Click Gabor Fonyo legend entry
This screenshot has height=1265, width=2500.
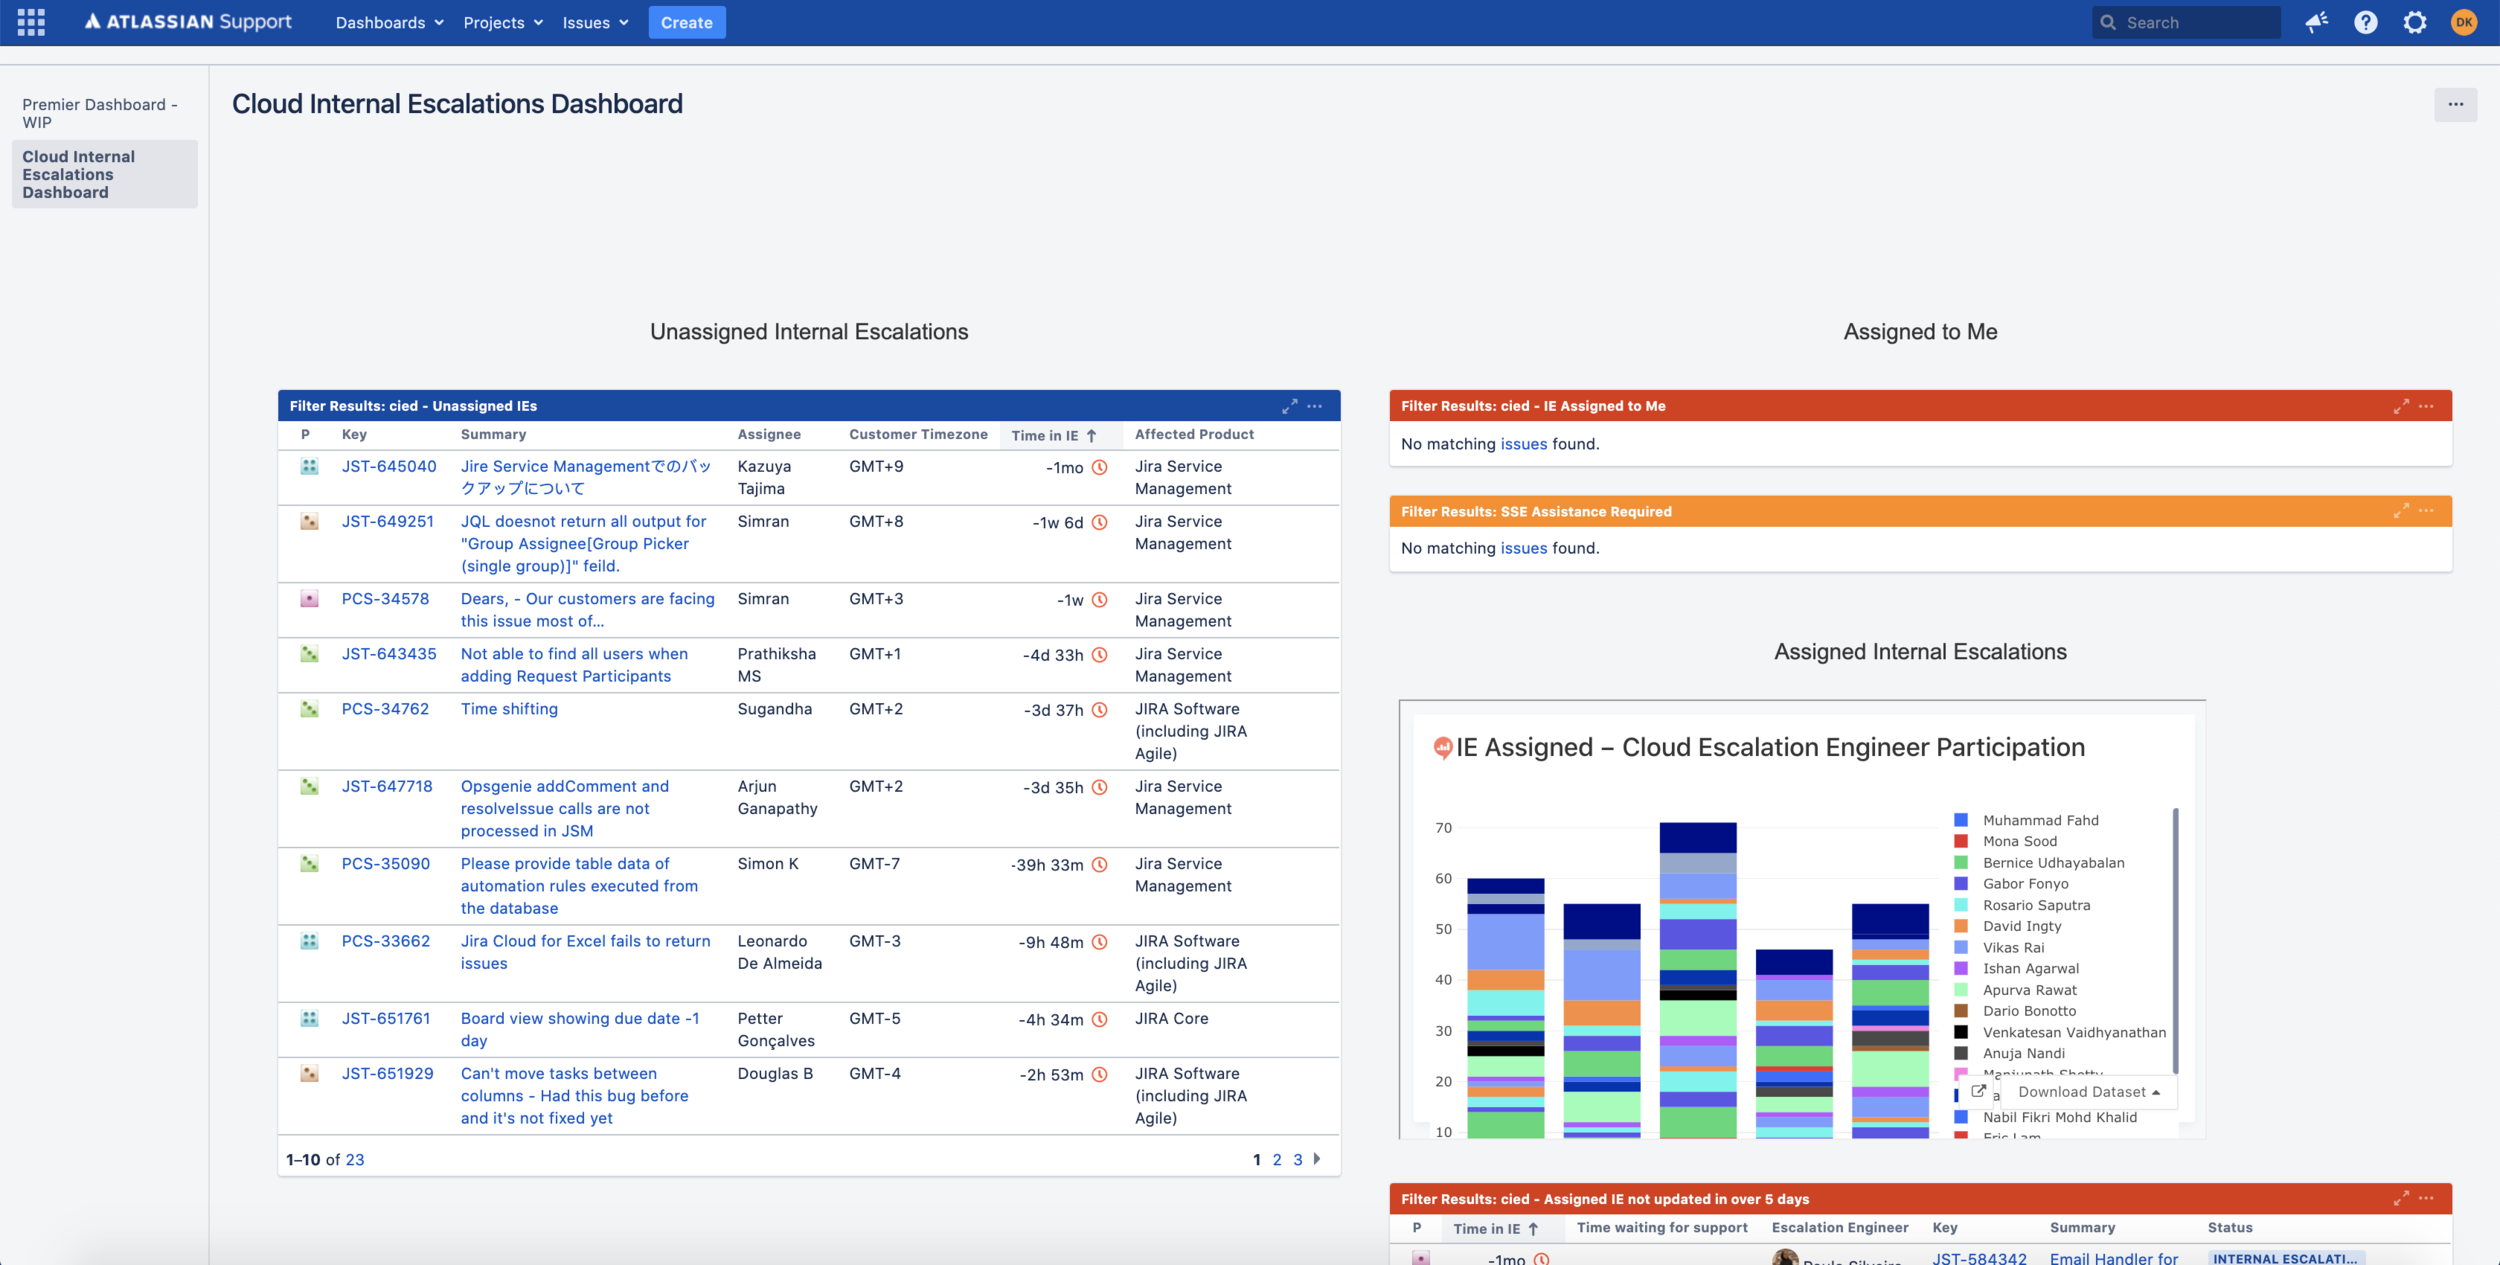2025,883
